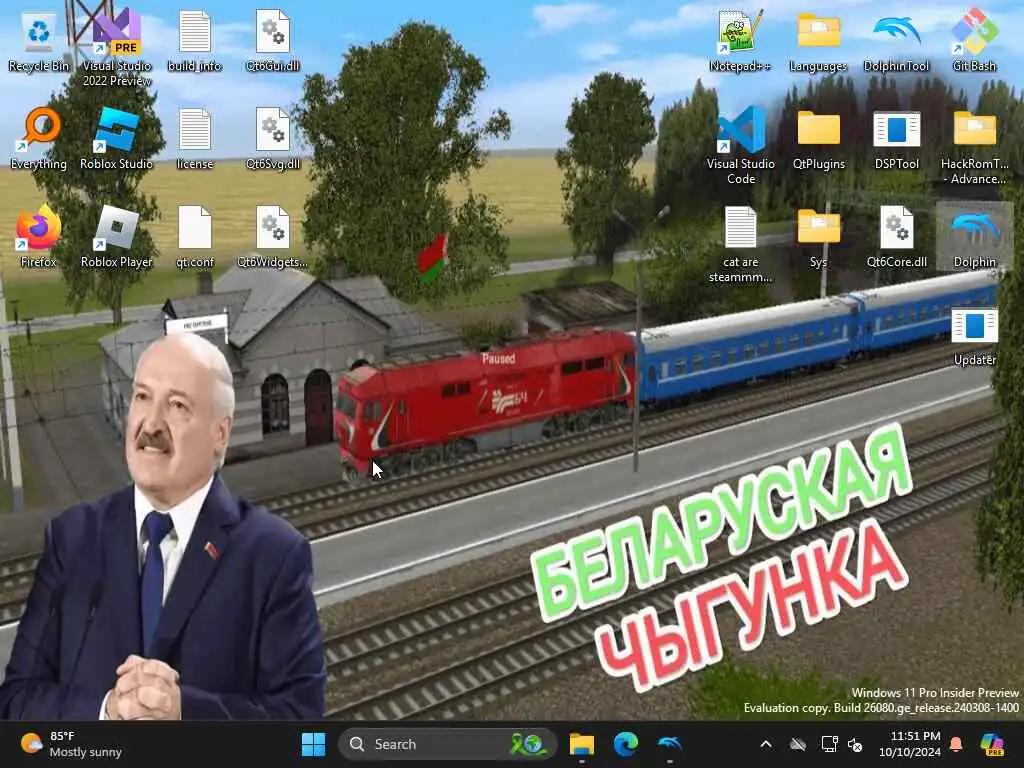1024x768 pixels.
Task: Select the Dolphin emulator desktop icon
Action: pos(974,238)
